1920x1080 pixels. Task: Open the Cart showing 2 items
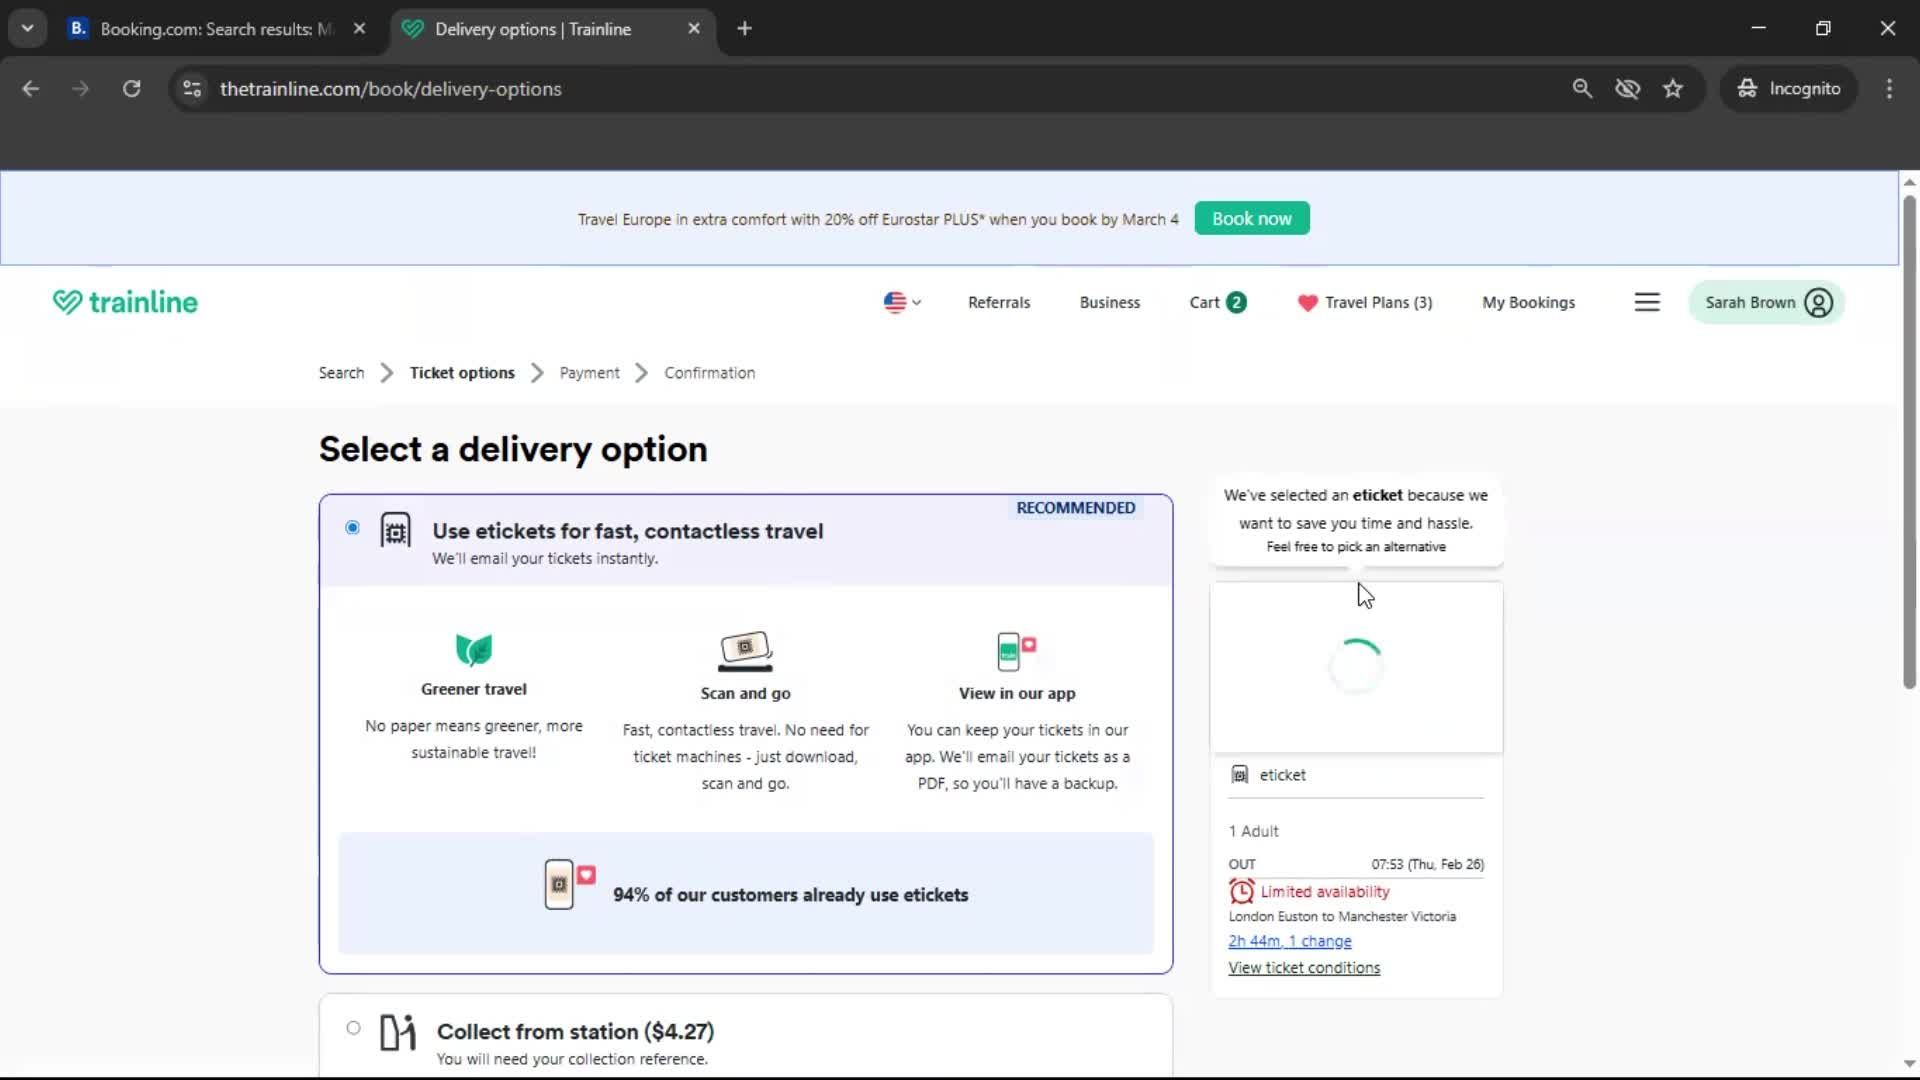[x=1216, y=302]
